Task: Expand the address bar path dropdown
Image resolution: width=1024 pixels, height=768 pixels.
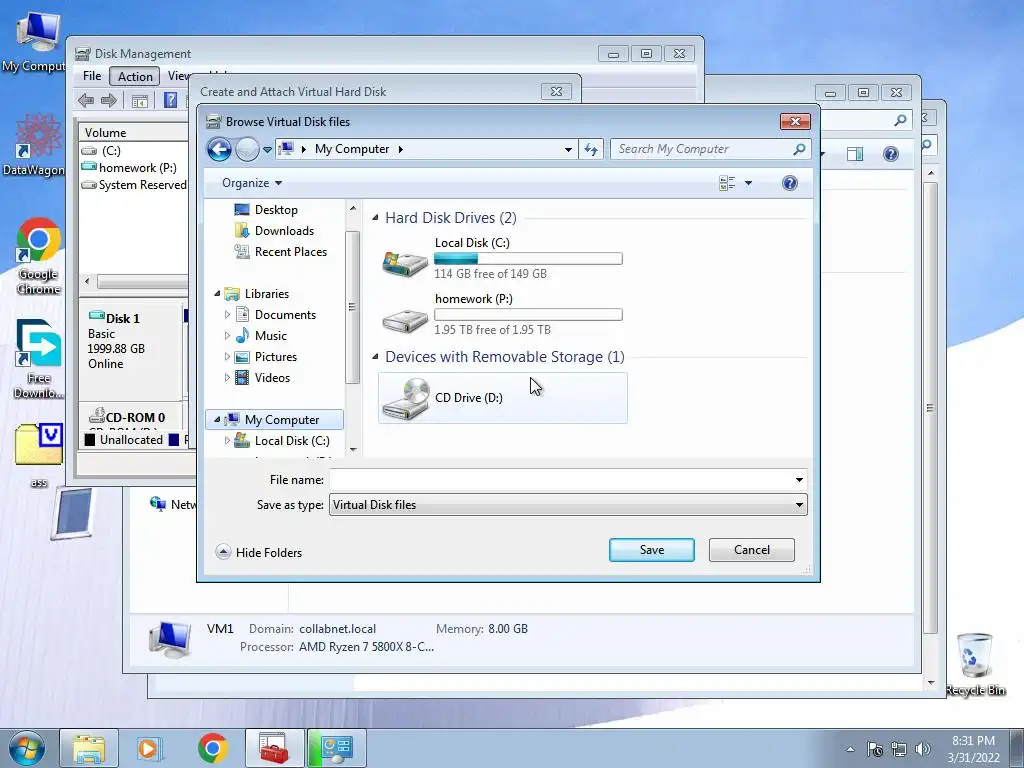Action: [568, 150]
